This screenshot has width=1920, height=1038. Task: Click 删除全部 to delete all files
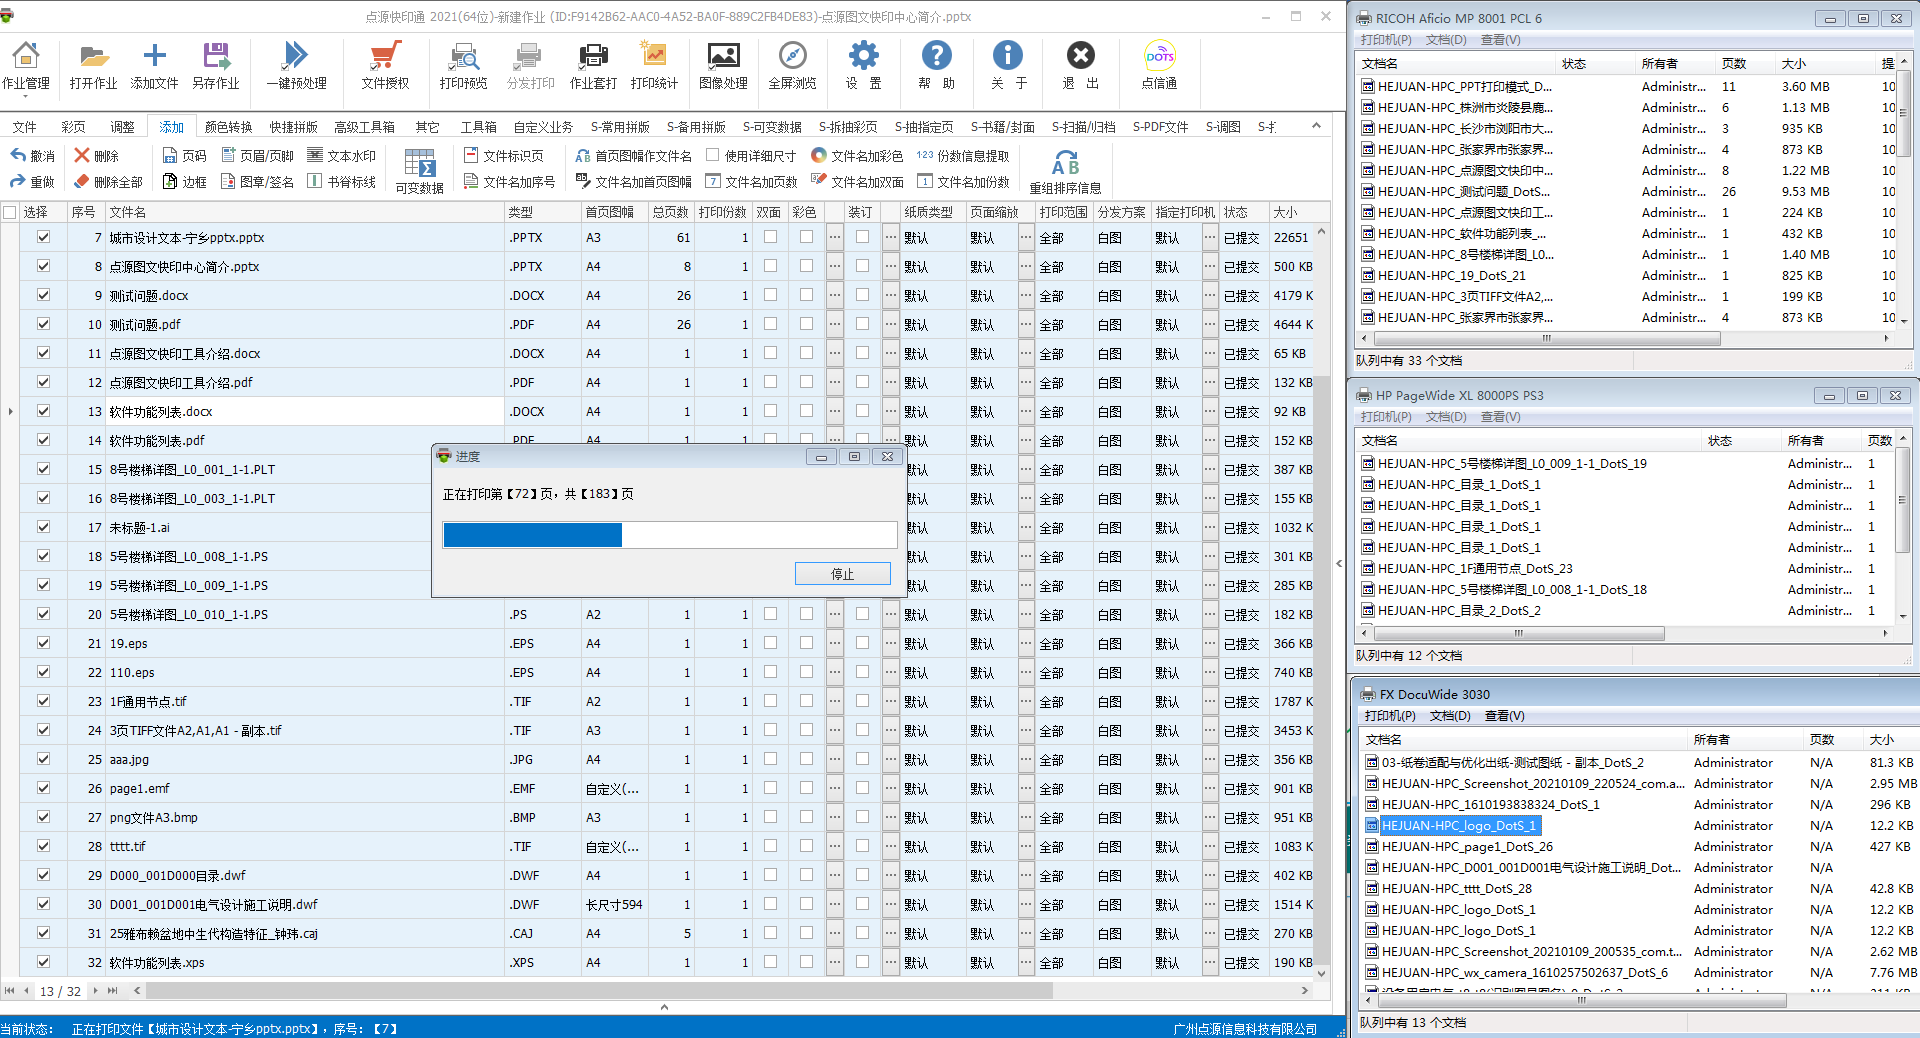108,182
